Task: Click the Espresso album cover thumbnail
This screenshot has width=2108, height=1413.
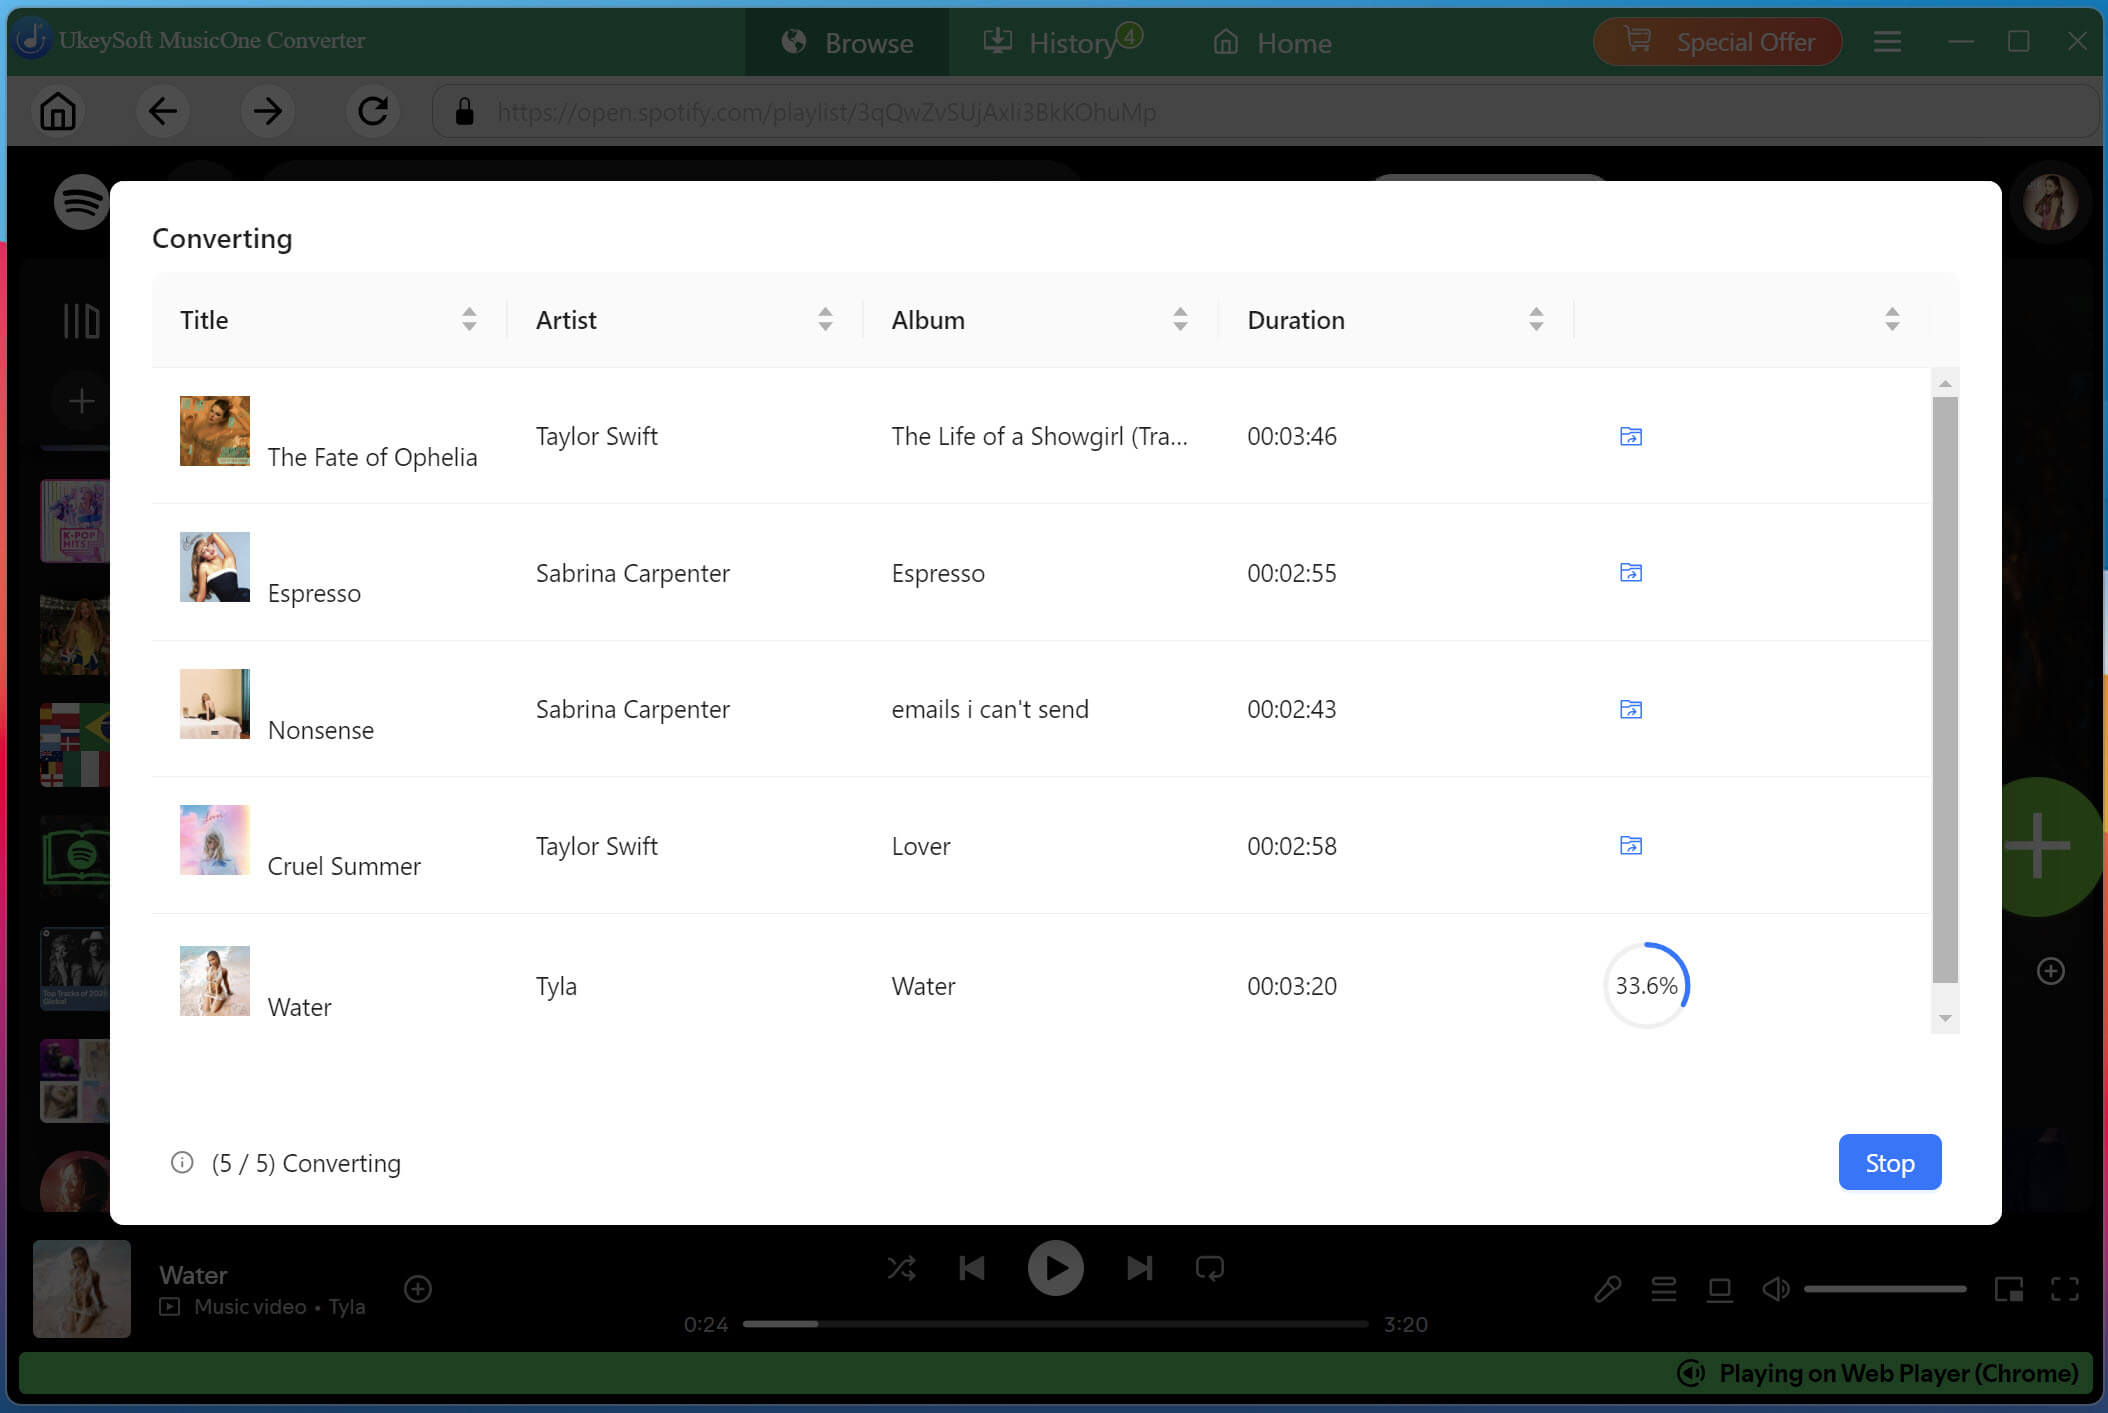Action: (215, 567)
